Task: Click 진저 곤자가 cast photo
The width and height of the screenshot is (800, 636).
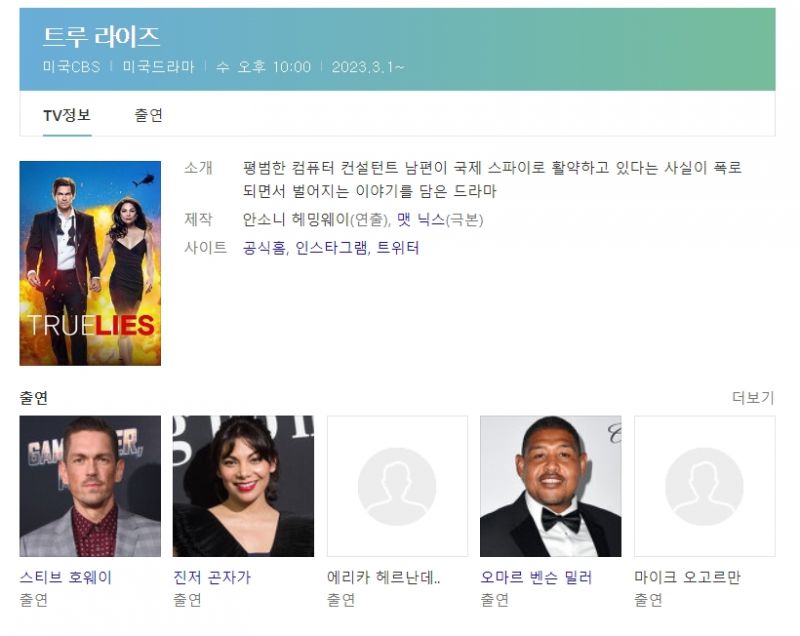Action: pos(244,486)
